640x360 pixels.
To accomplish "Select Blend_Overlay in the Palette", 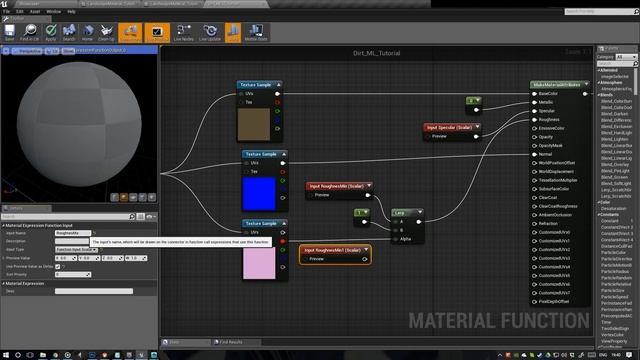I will (615, 164).
